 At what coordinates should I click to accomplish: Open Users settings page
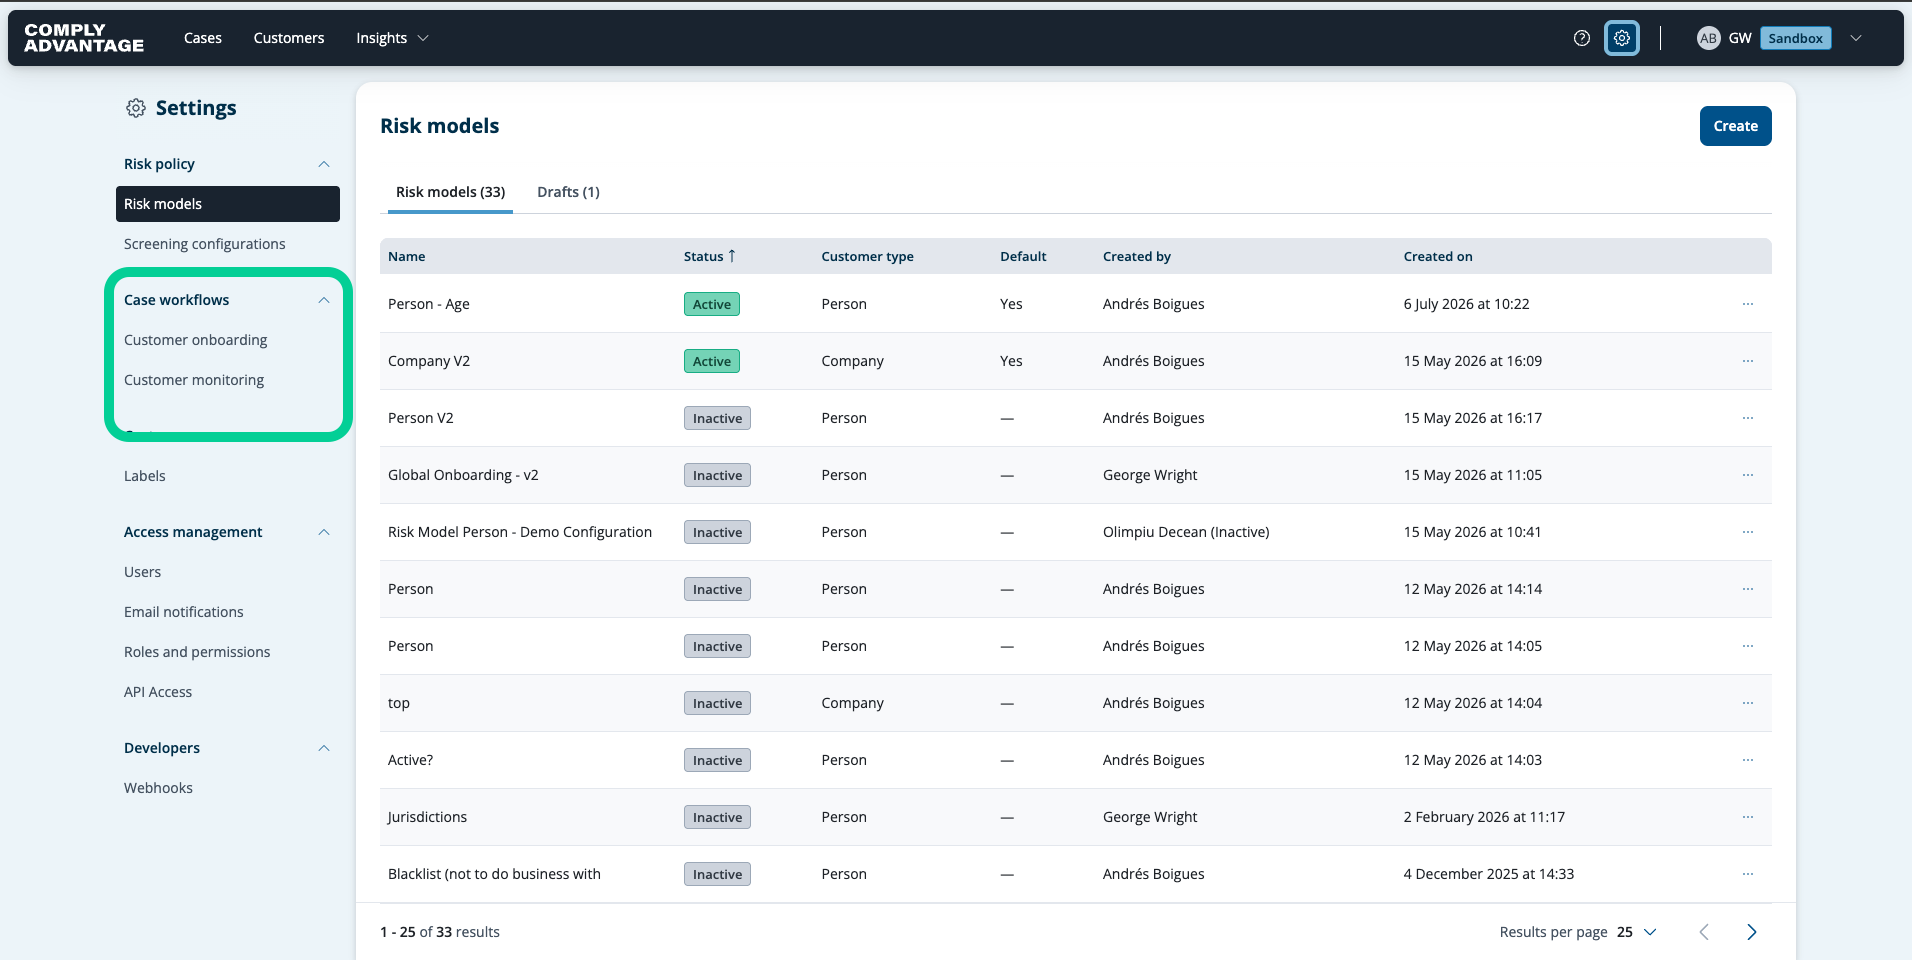point(142,572)
